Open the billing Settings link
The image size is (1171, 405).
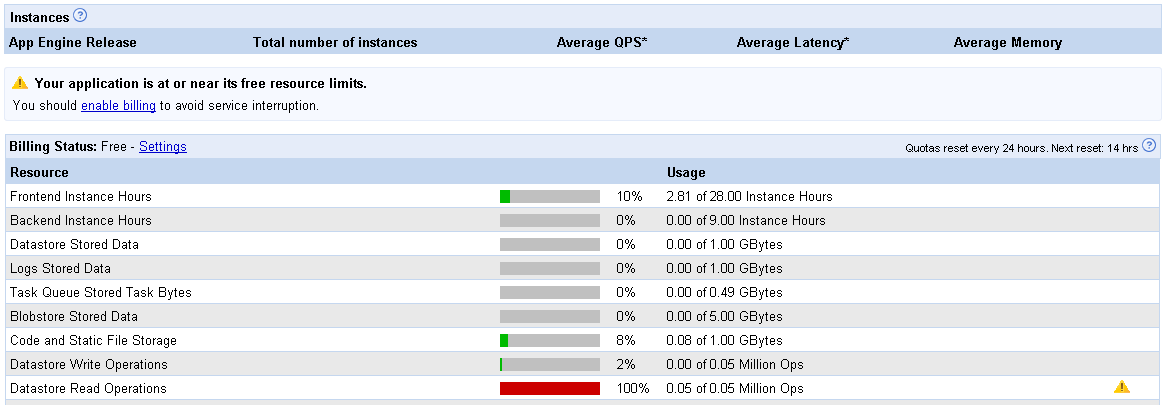point(163,146)
